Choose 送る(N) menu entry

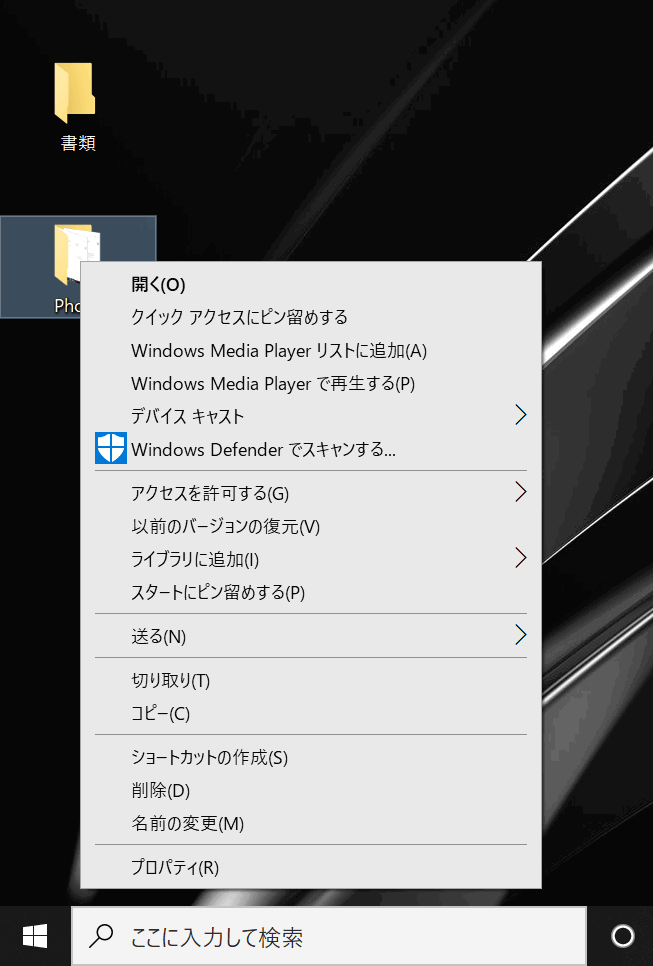tap(311, 636)
